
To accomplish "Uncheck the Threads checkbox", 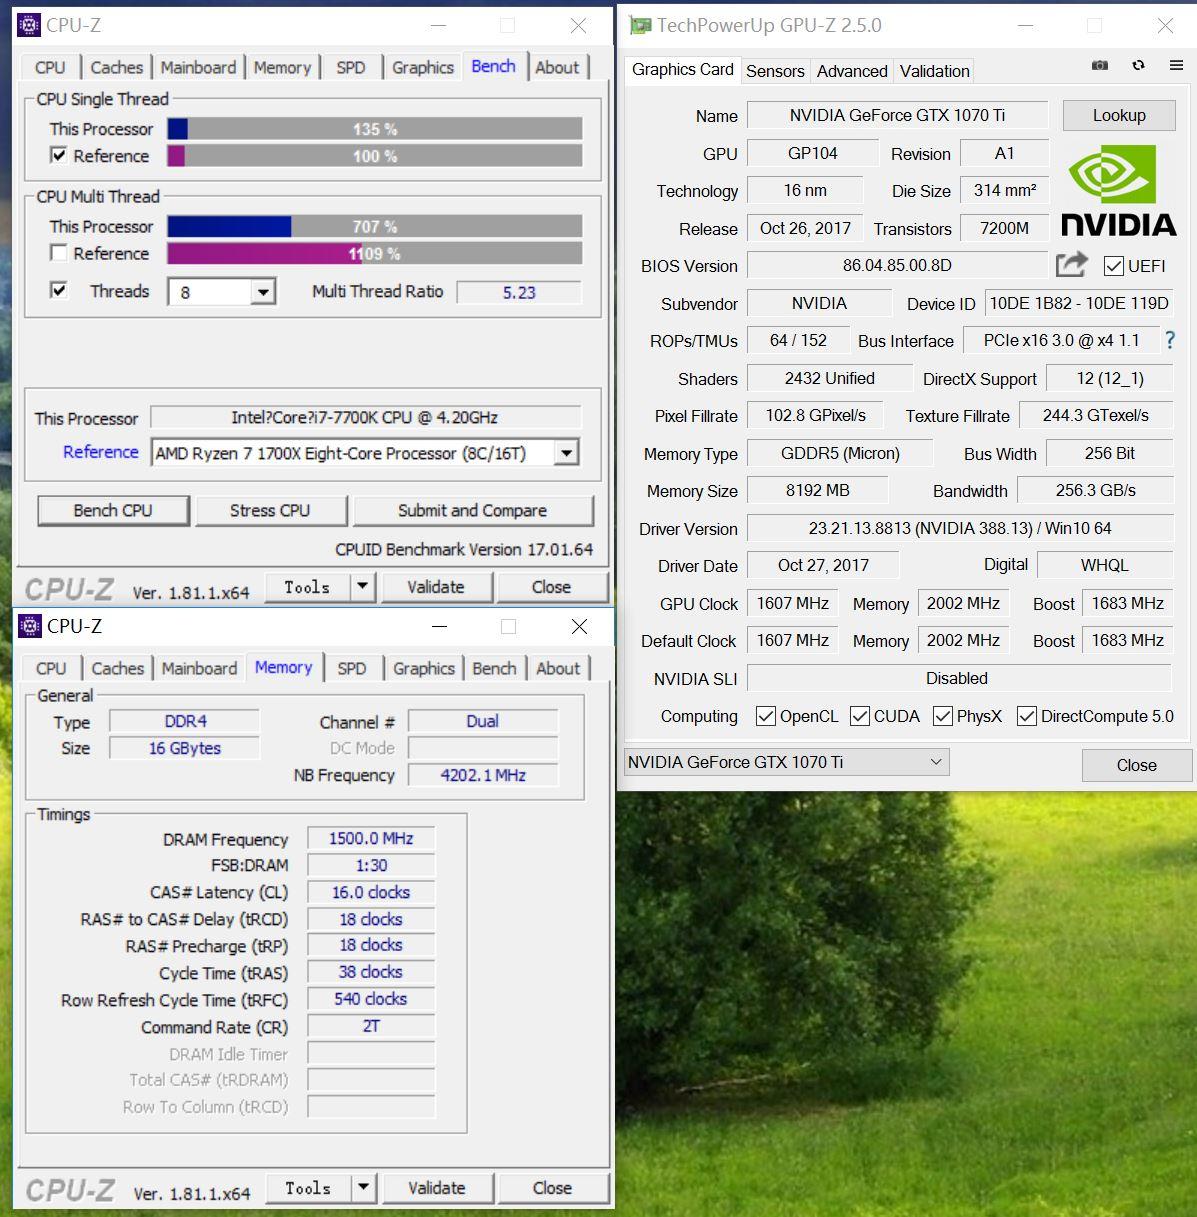I will pos(58,290).
